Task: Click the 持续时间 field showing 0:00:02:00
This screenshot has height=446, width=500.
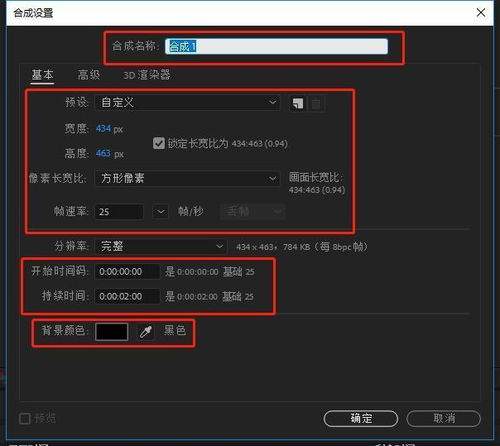Action: [x=127, y=296]
